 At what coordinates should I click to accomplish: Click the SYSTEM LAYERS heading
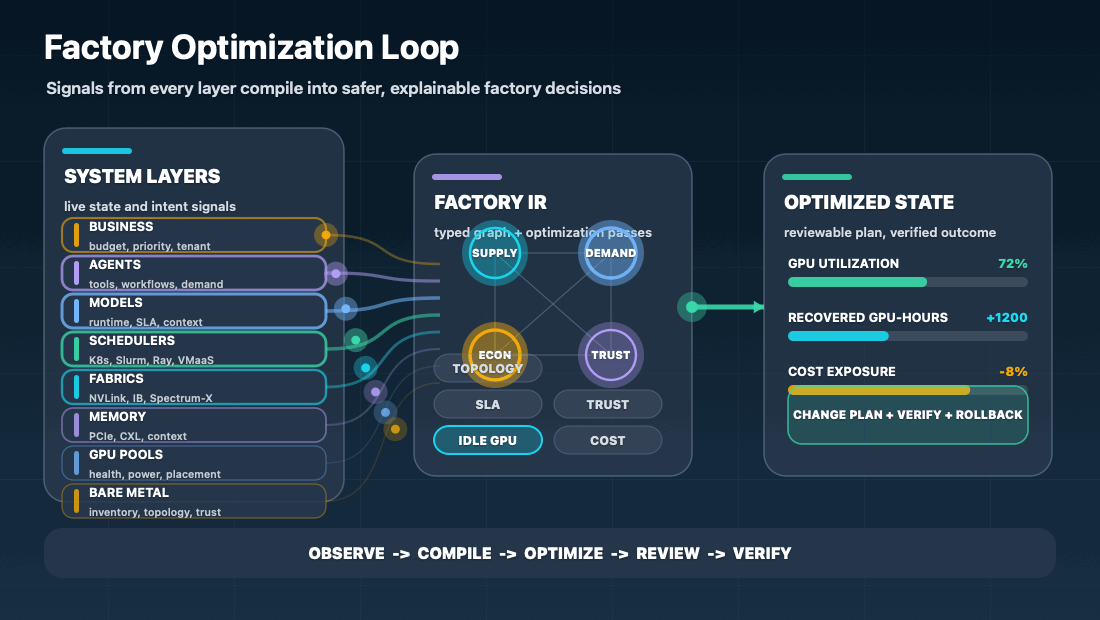coord(142,176)
